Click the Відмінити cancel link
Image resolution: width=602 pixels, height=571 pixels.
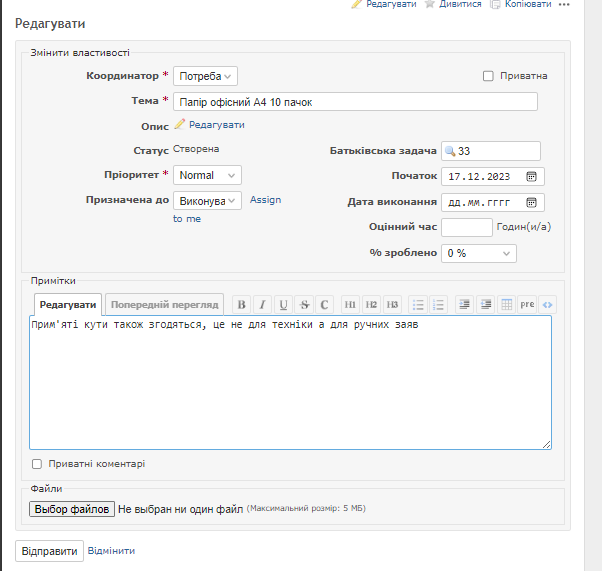(111, 551)
